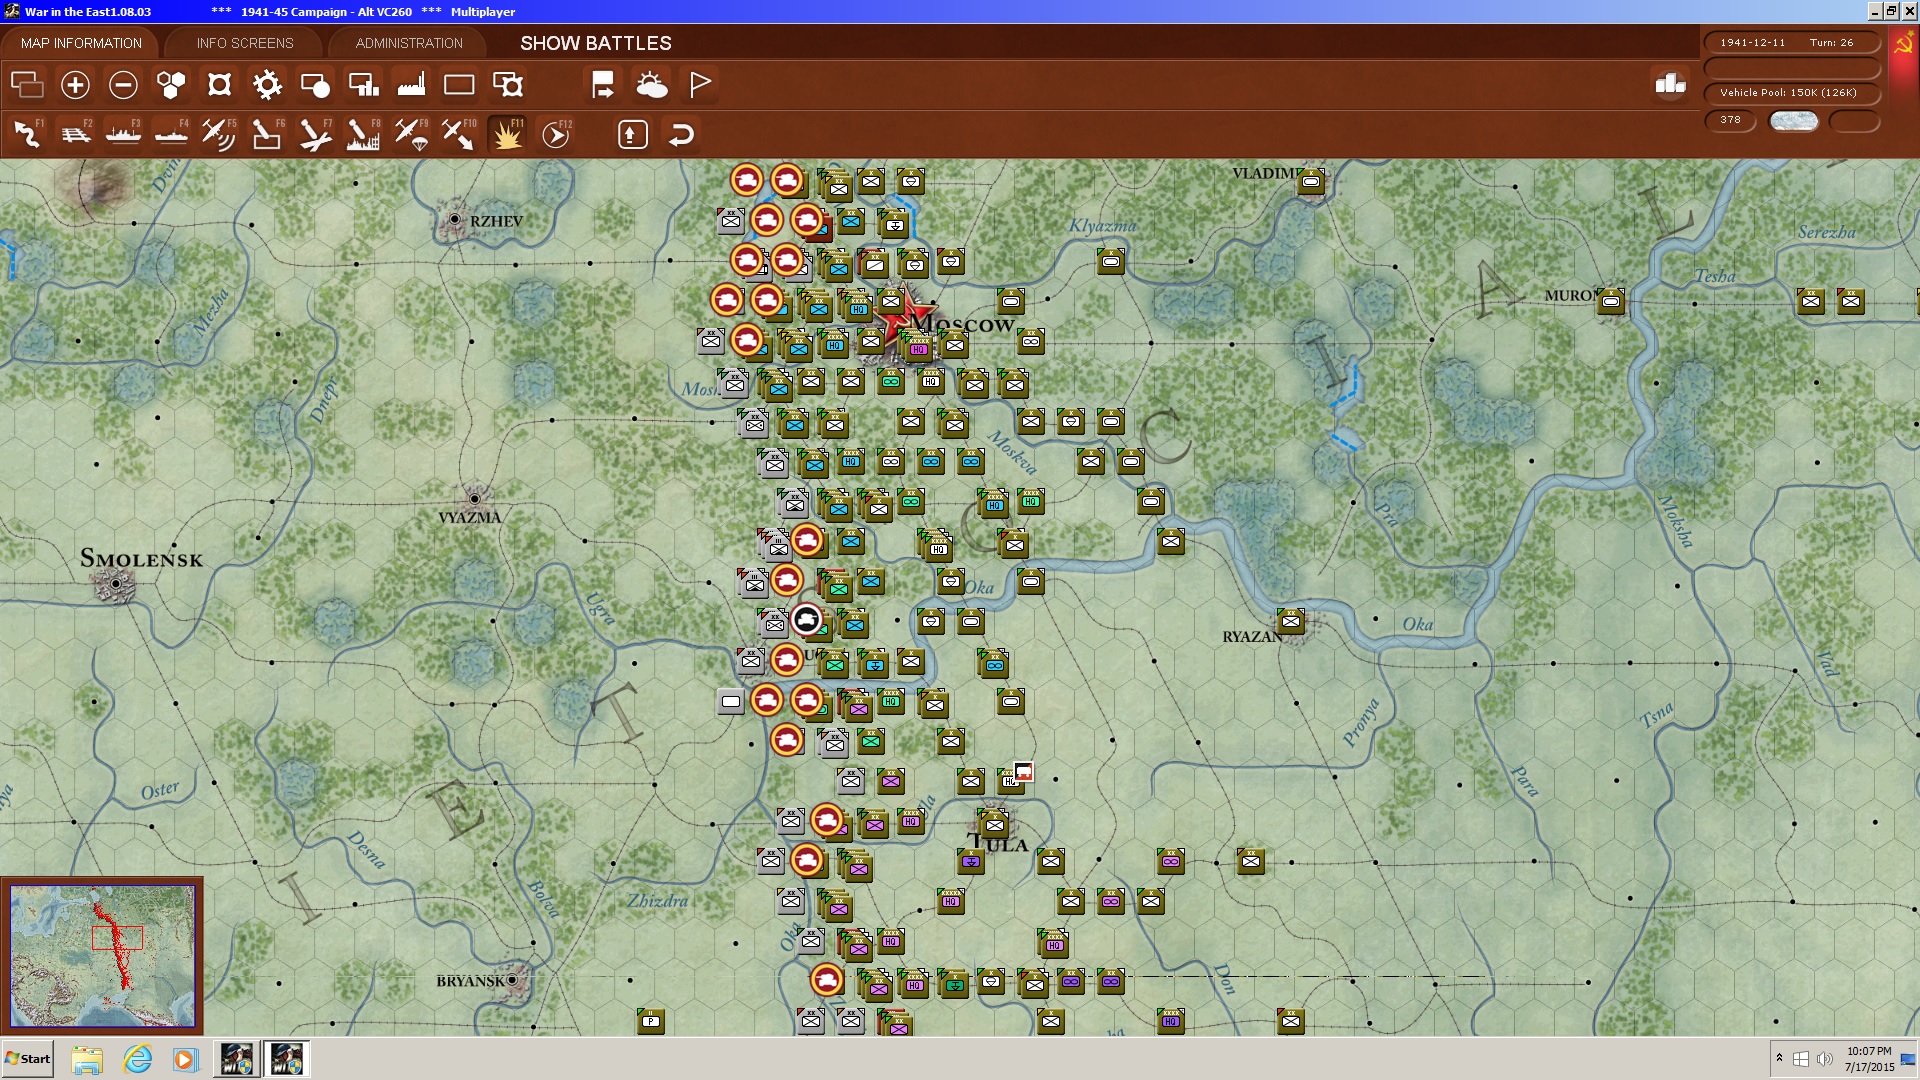Viewport: 1920px width, 1080px height.
Task: Select F2 rail movement mode icon
Action: pos(76,134)
